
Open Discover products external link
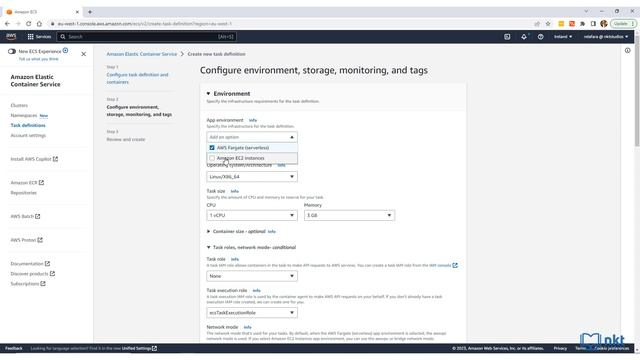[33, 274]
